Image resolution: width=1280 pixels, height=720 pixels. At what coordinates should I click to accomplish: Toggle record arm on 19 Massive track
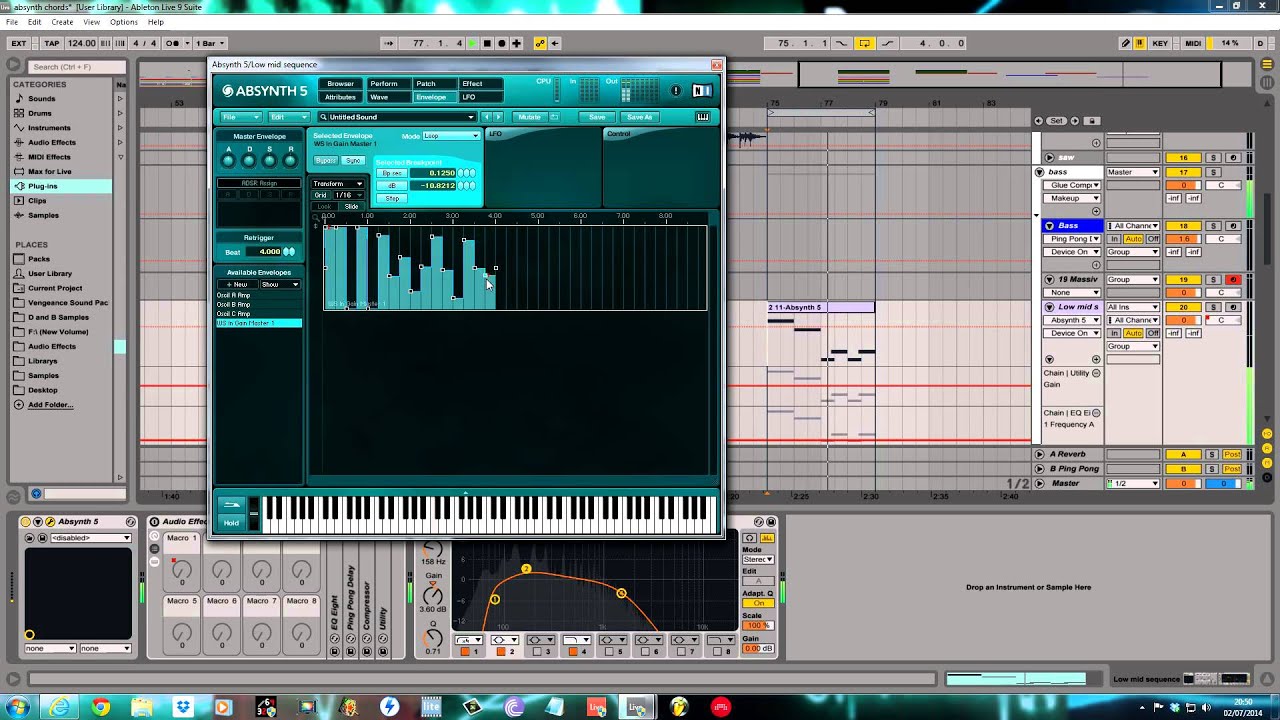1233,280
